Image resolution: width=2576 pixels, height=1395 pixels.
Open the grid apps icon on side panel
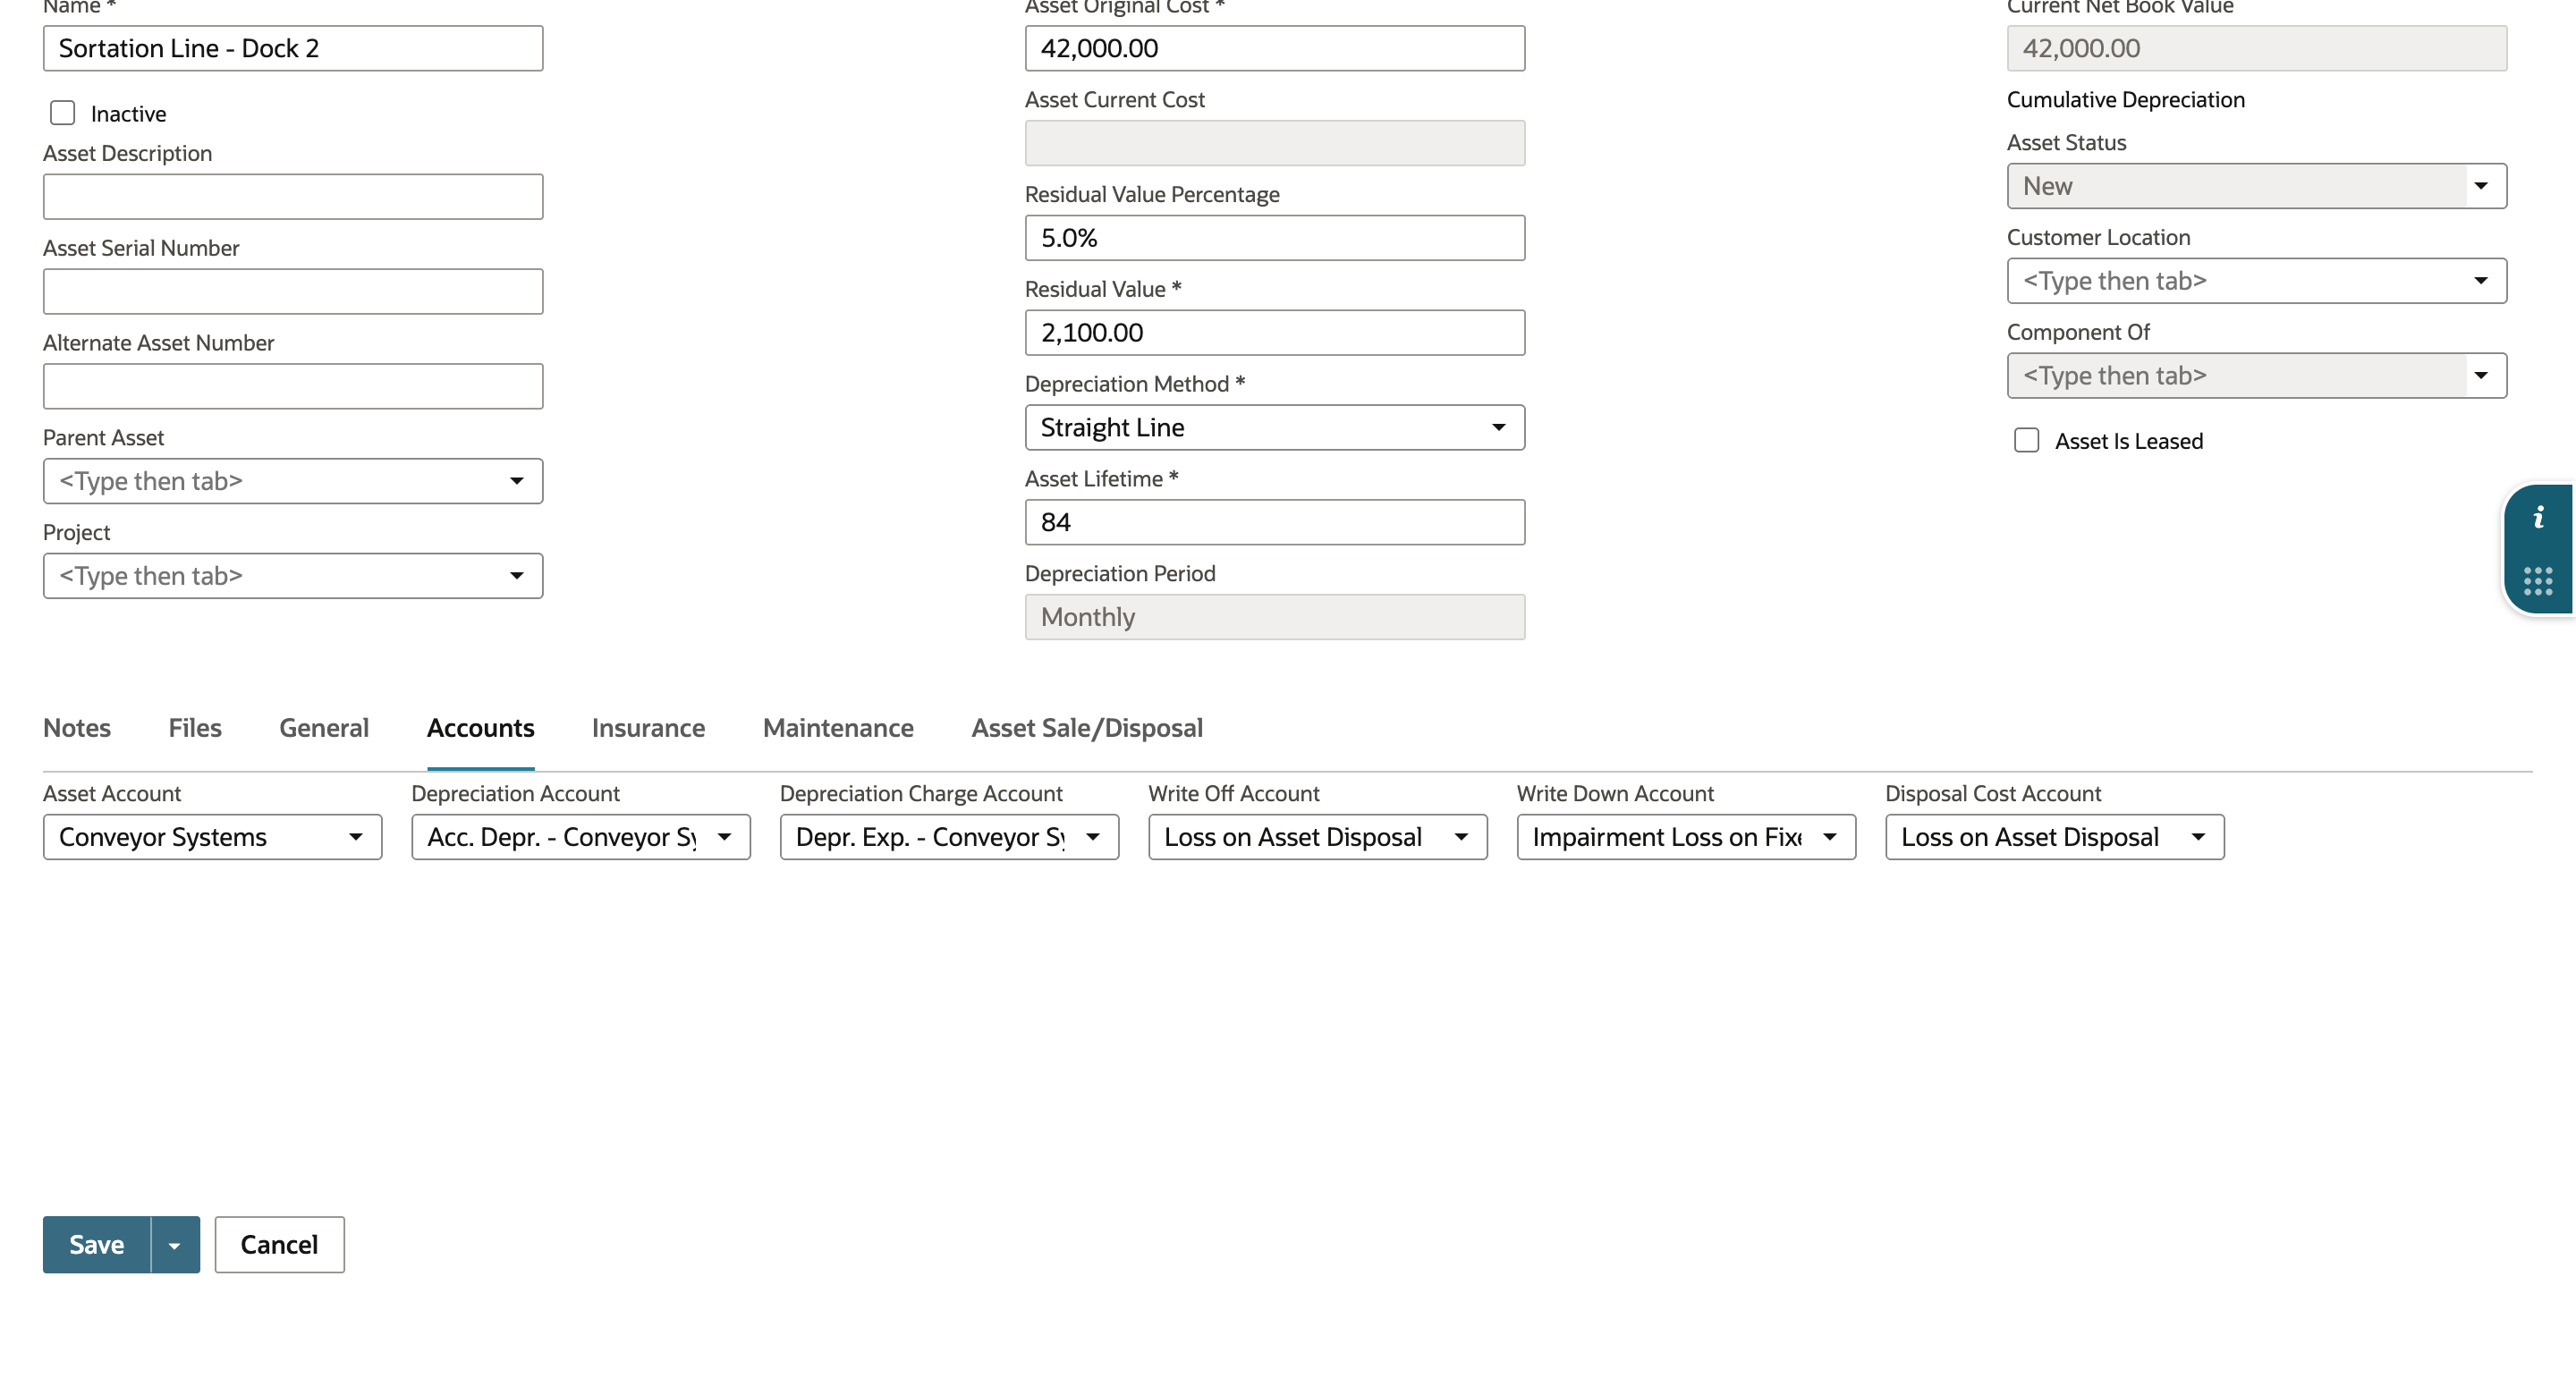(x=2538, y=581)
